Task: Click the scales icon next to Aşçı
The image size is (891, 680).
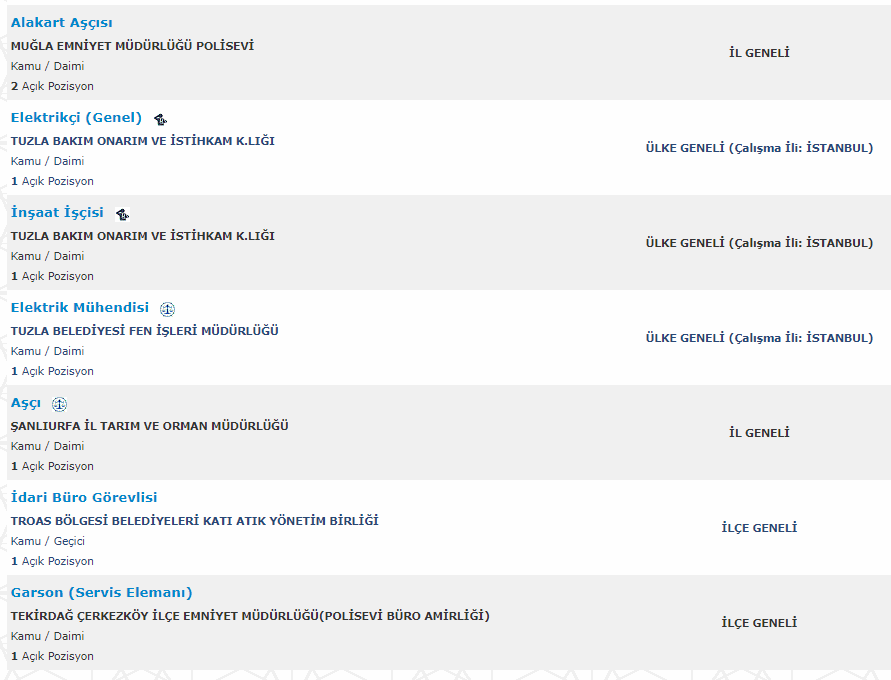Action: (x=59, y=404)
